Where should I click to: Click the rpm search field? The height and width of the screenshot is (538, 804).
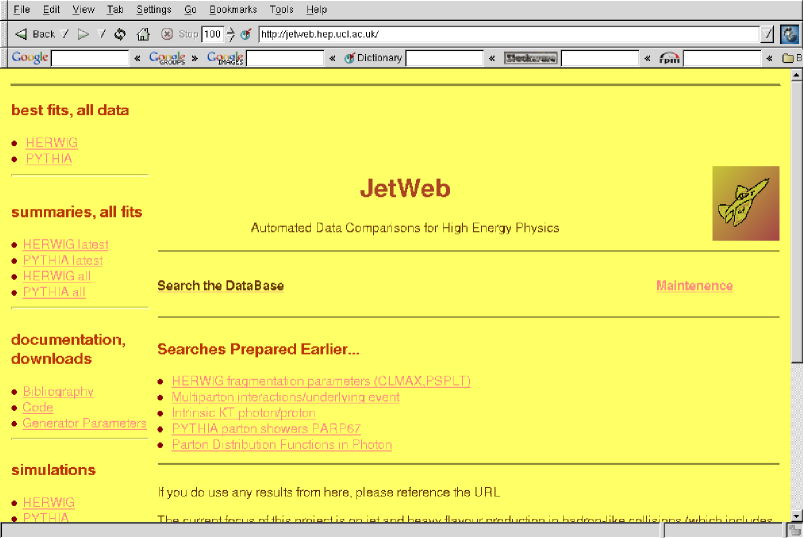(722, 58)
